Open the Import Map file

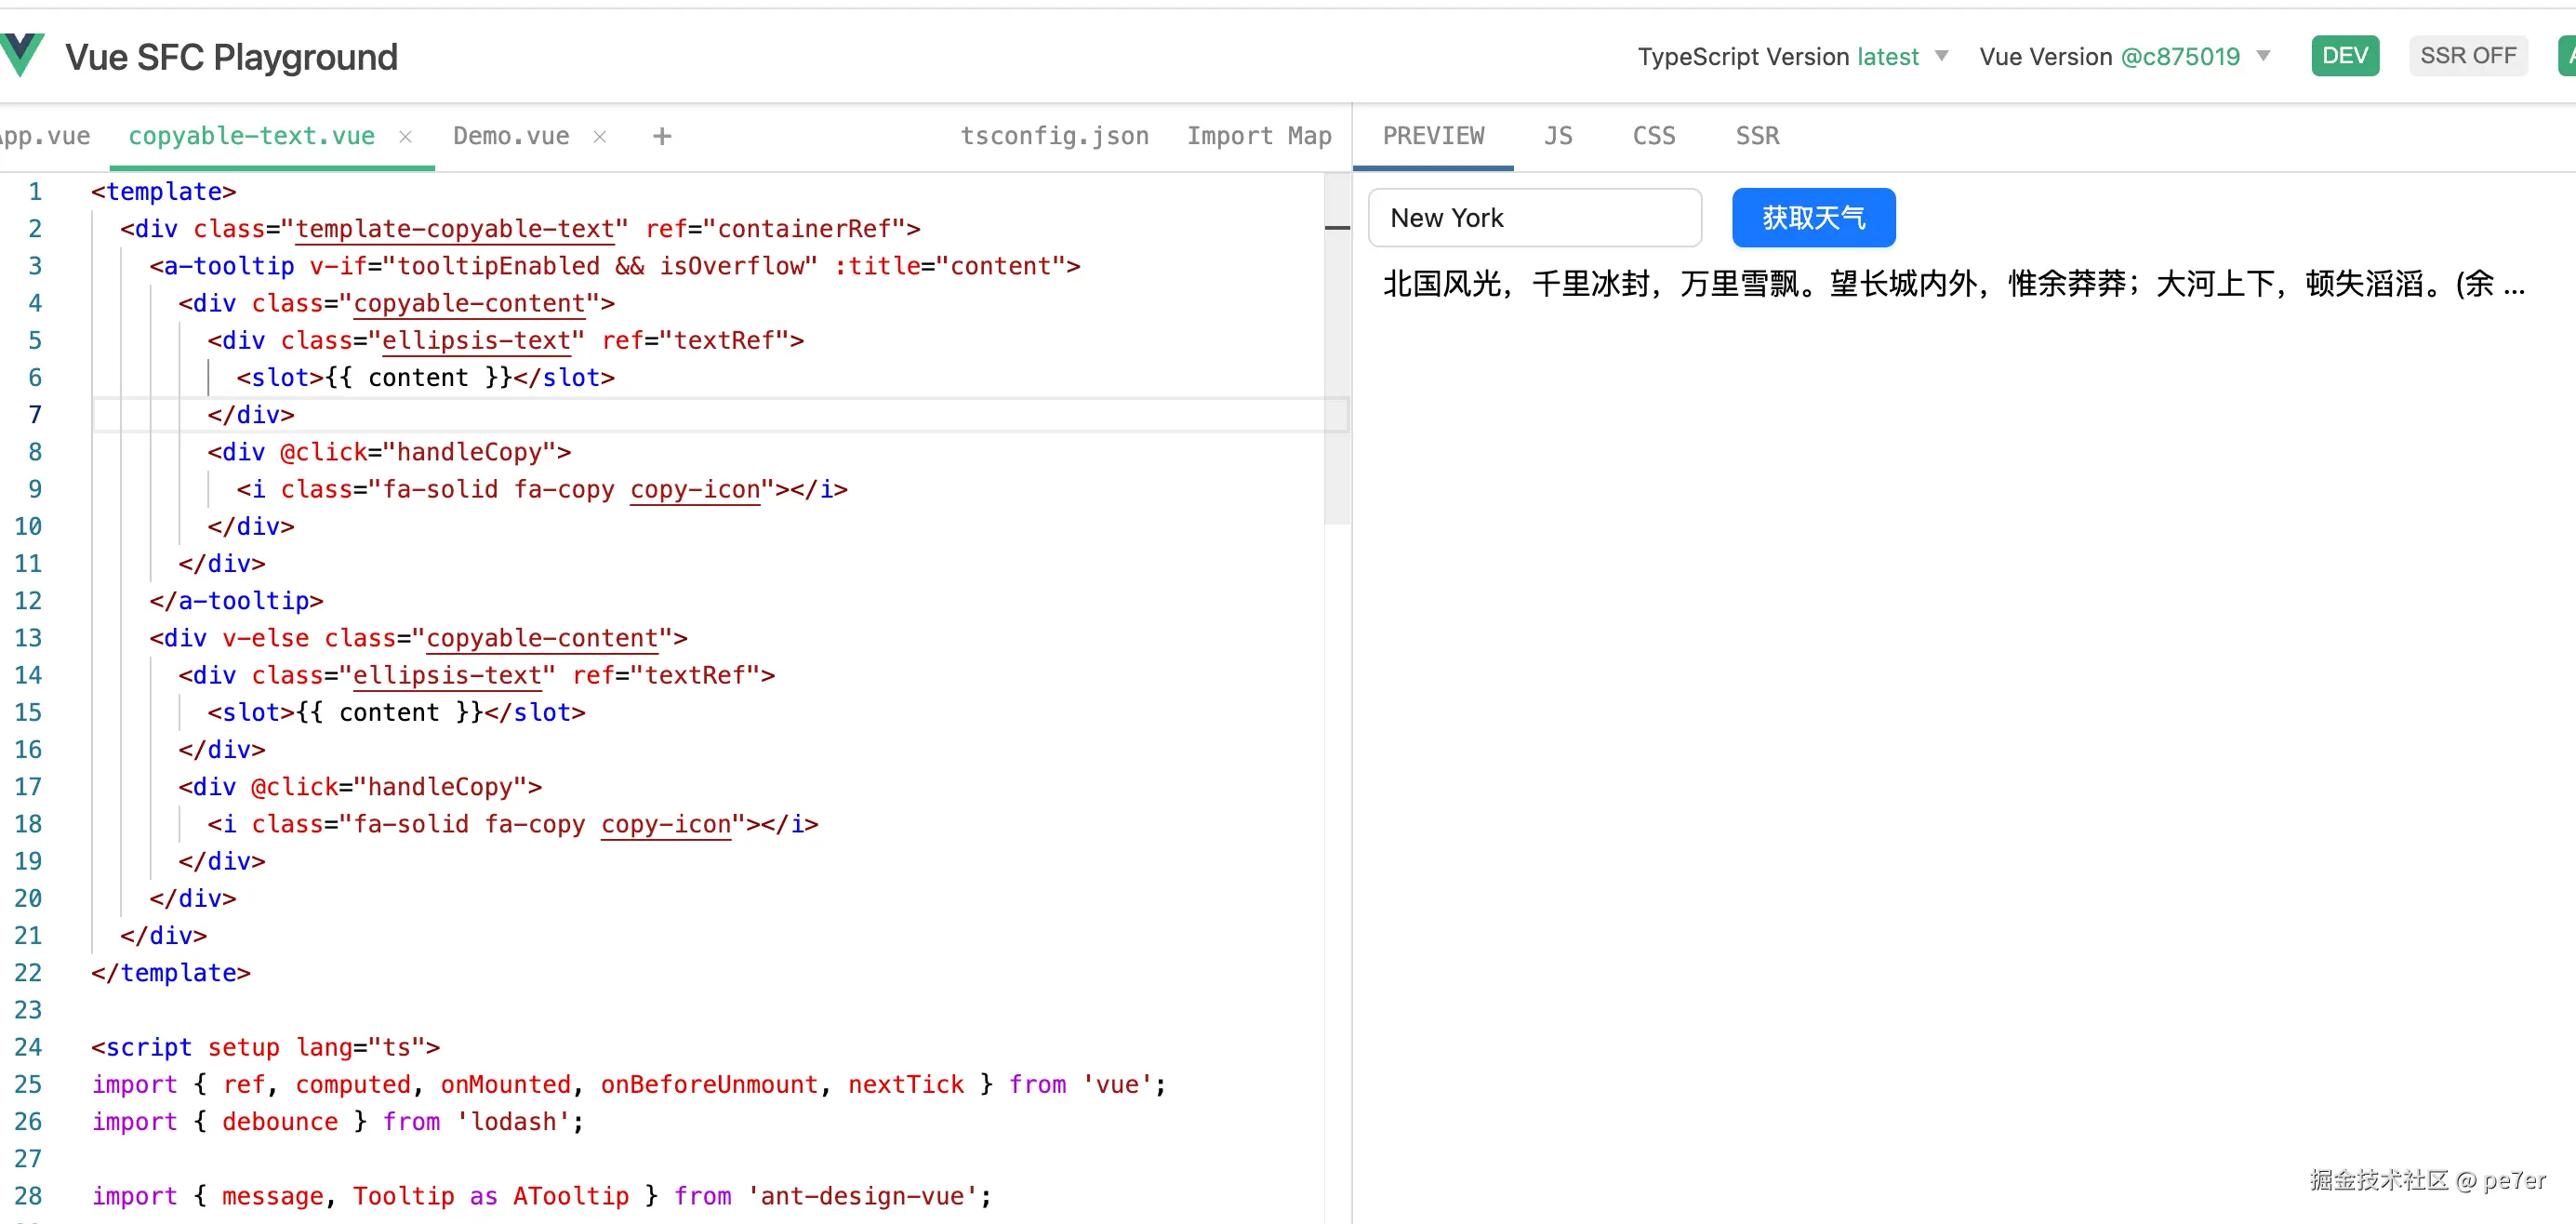click(1258, 136)
